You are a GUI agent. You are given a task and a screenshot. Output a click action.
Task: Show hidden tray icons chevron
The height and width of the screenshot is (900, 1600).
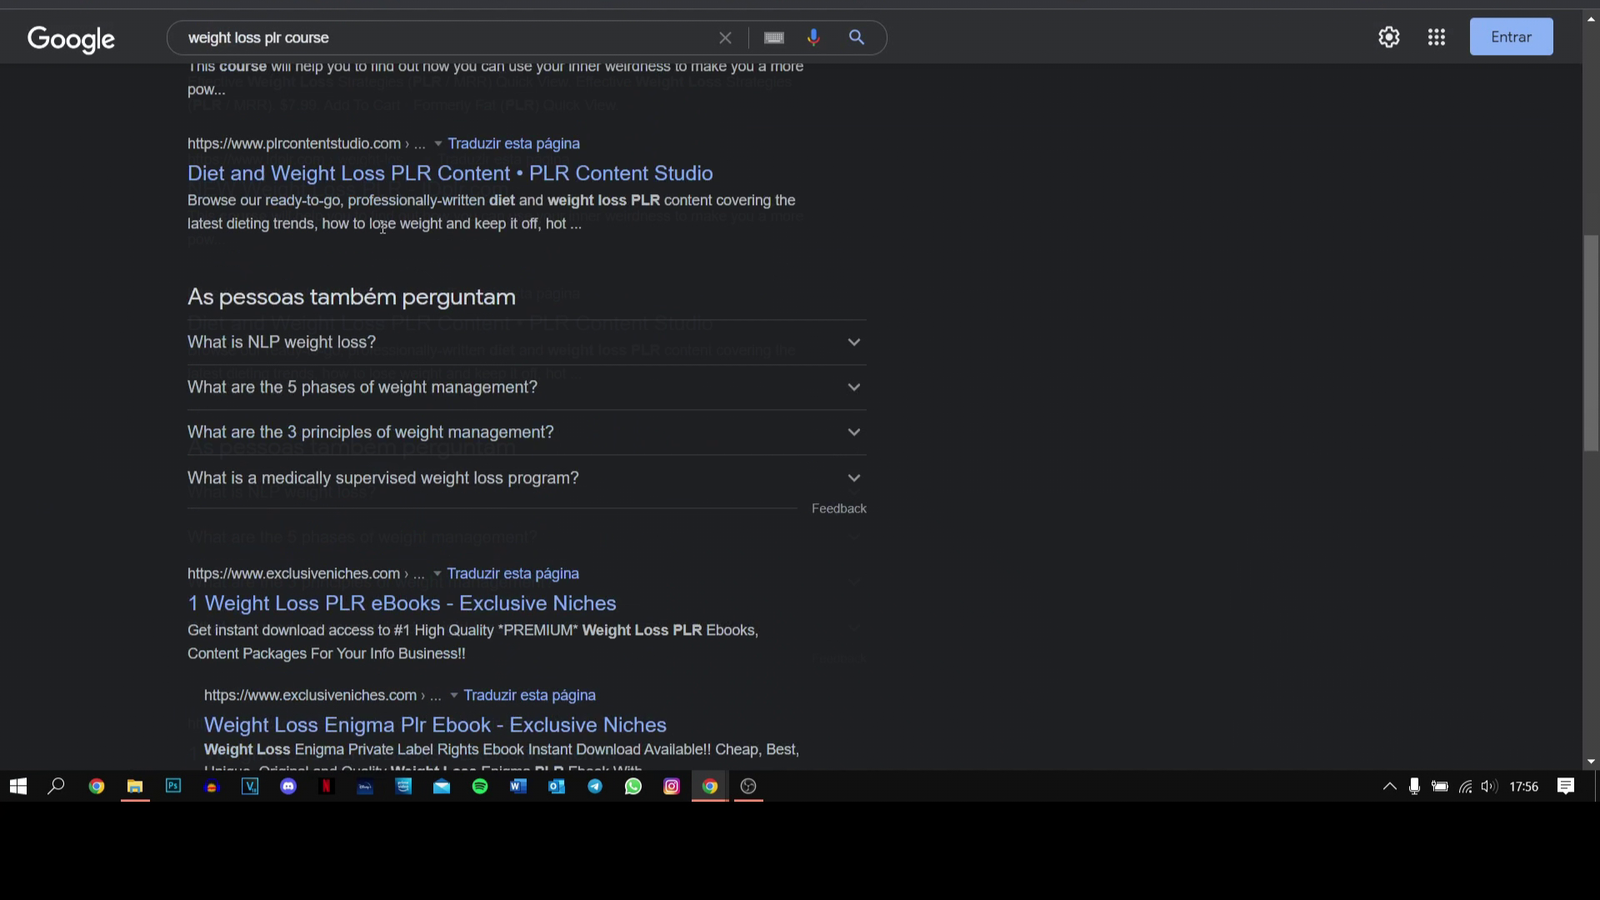1389,786
